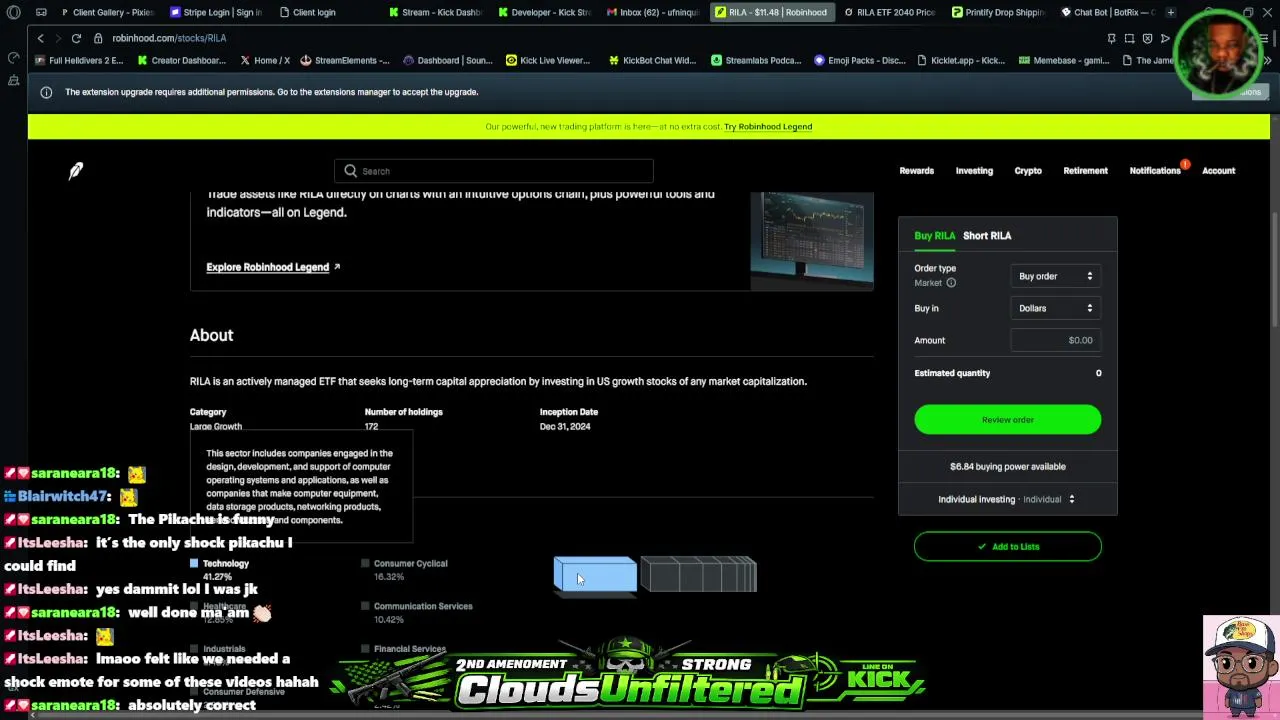This screenshot has width=1280, height=720.
Task: Click the browser back arrow
Action: tap(40, 38)
